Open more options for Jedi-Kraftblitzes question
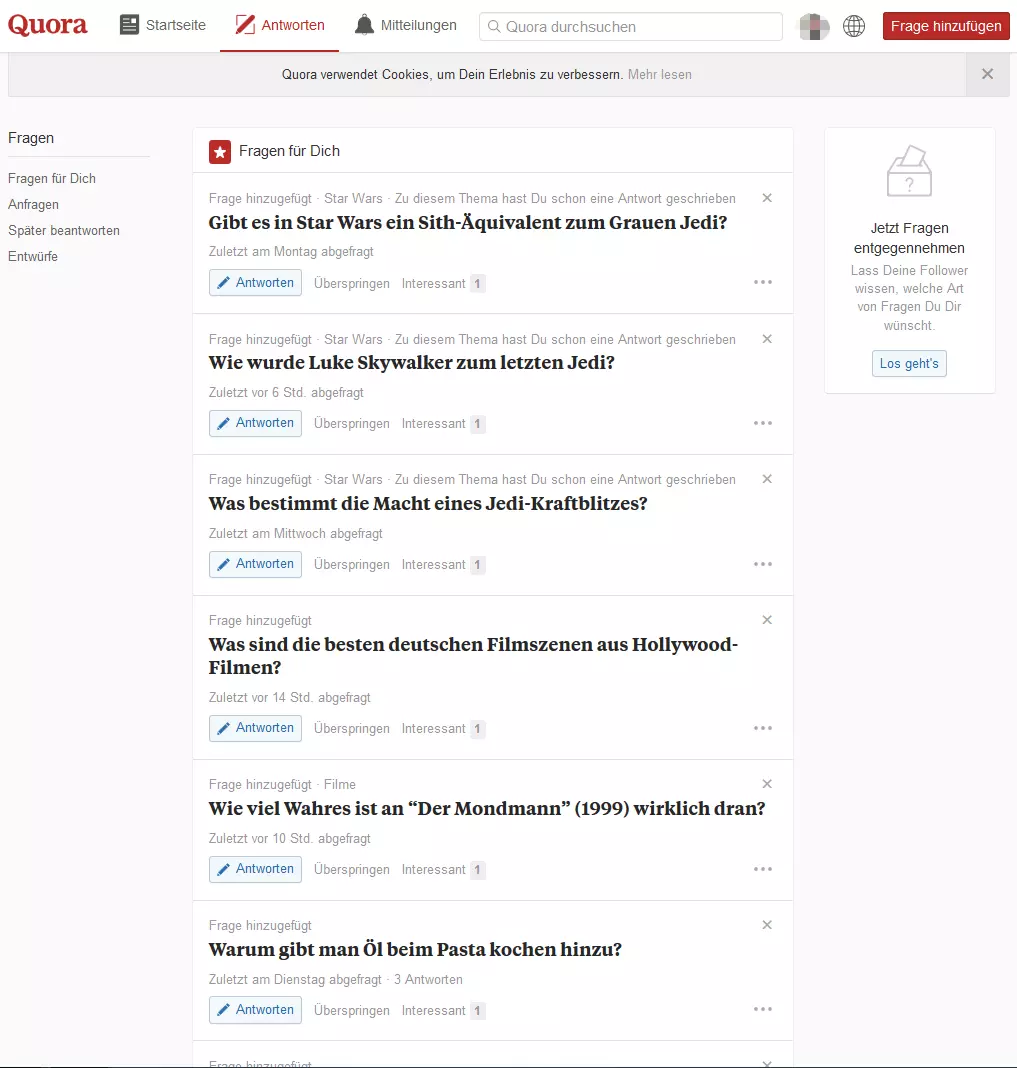Viewport: 1017px width, 1068px height. pos(763,564)
